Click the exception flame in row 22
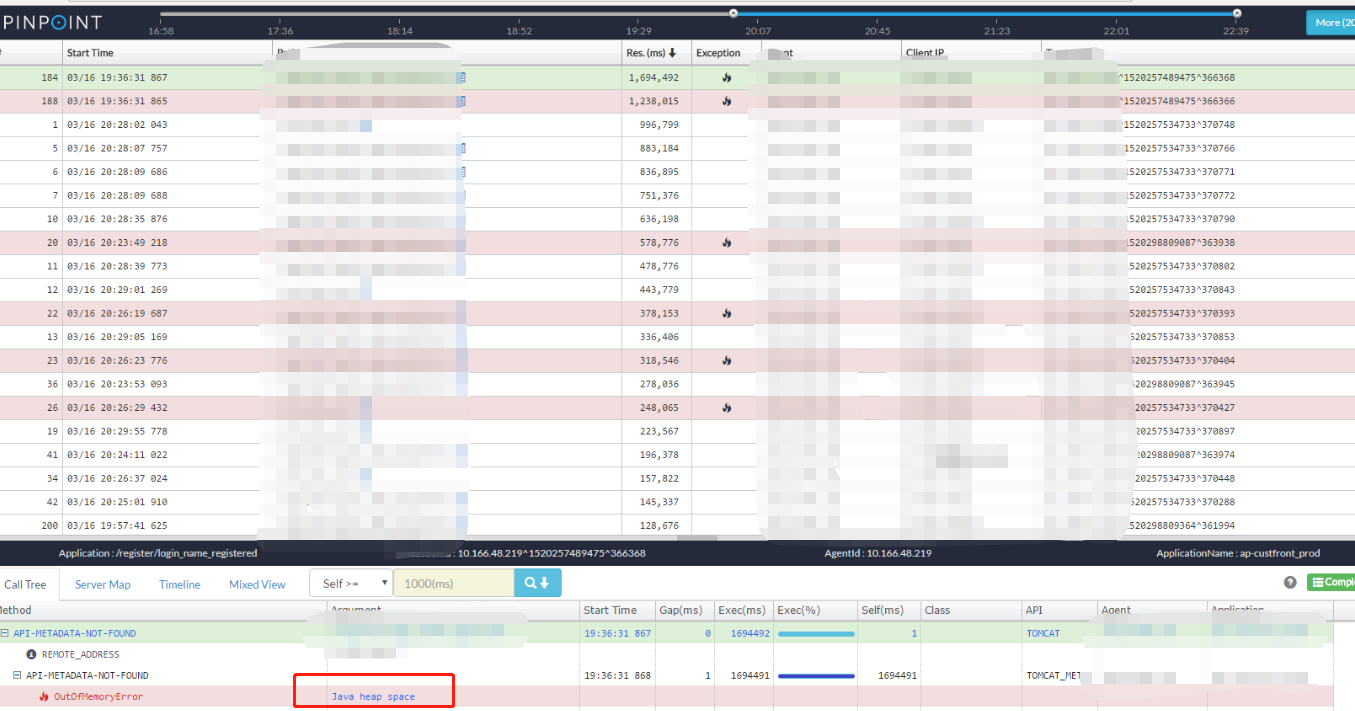Screen dimensions: 1355x711 coord(726,313)
